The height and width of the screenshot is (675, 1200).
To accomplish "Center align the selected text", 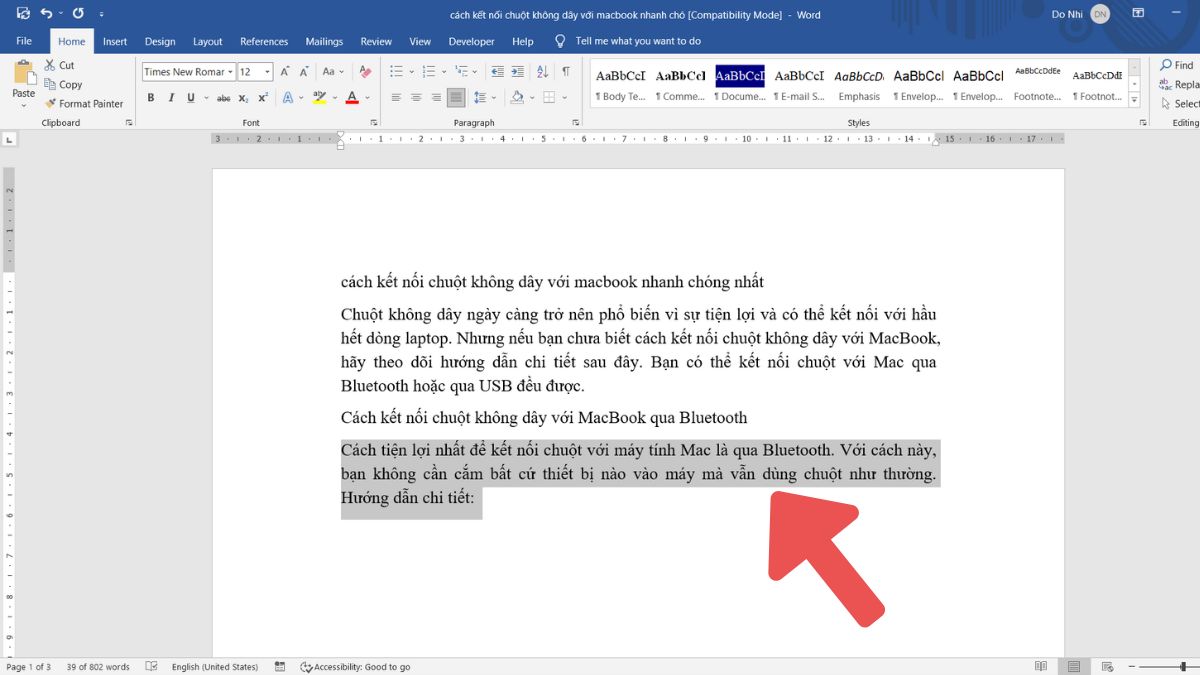I will (416, 98).
